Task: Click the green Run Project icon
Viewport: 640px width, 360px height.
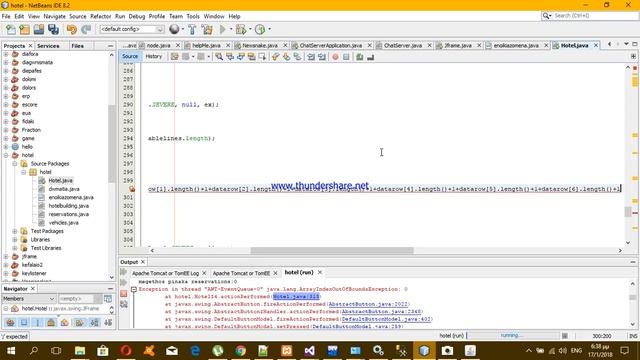Action: (x=222, y=29)
